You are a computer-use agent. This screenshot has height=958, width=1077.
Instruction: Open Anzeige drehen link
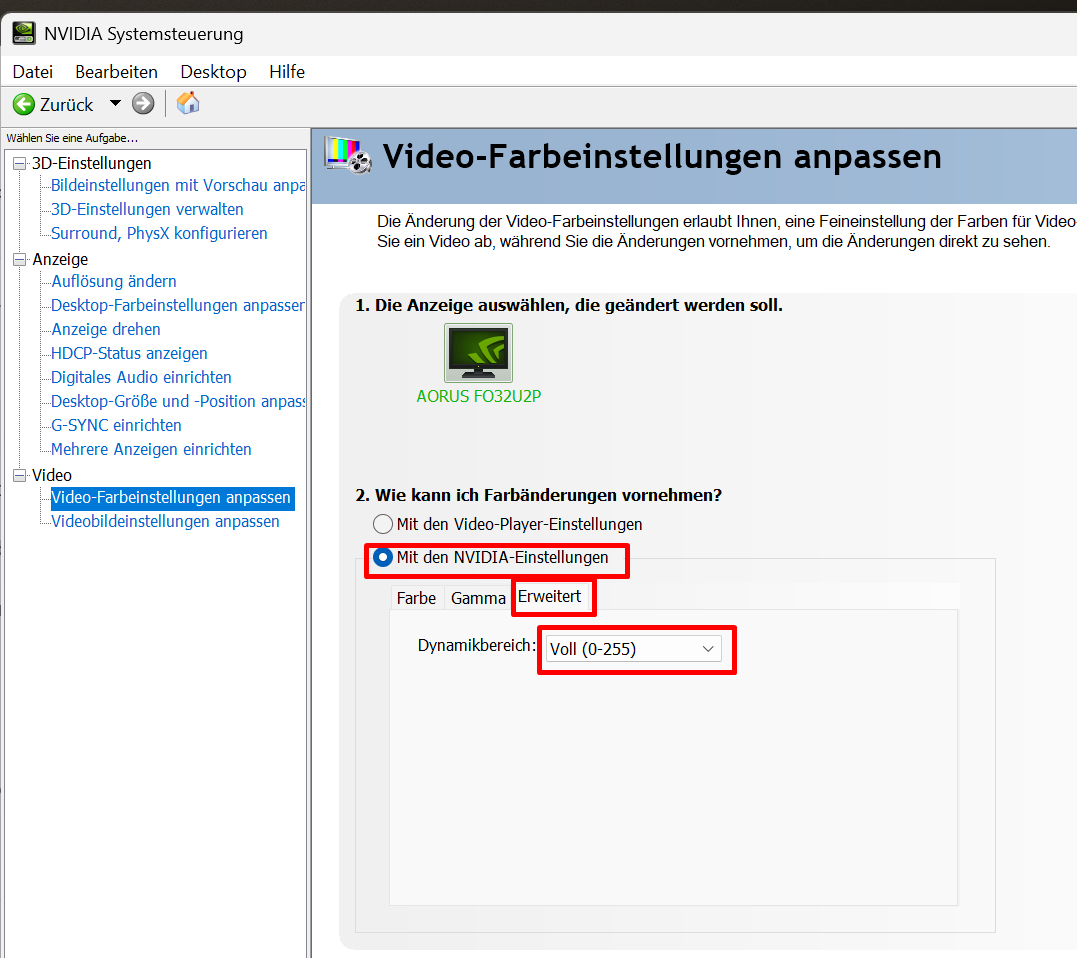click(x=106, y=330)
